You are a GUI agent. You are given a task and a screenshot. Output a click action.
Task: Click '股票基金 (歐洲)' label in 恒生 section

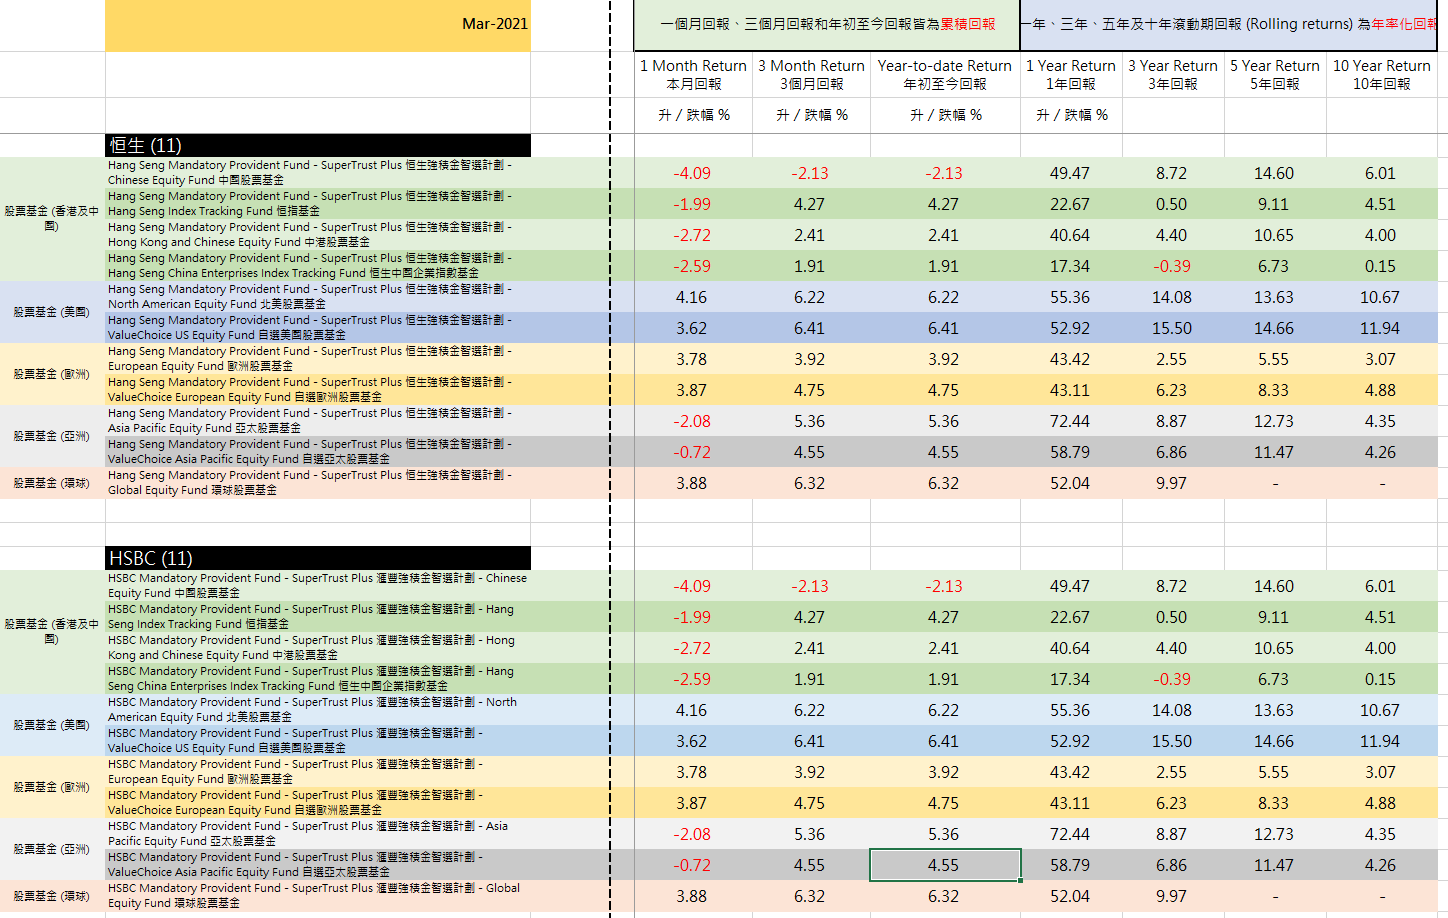tap(52, 374)
